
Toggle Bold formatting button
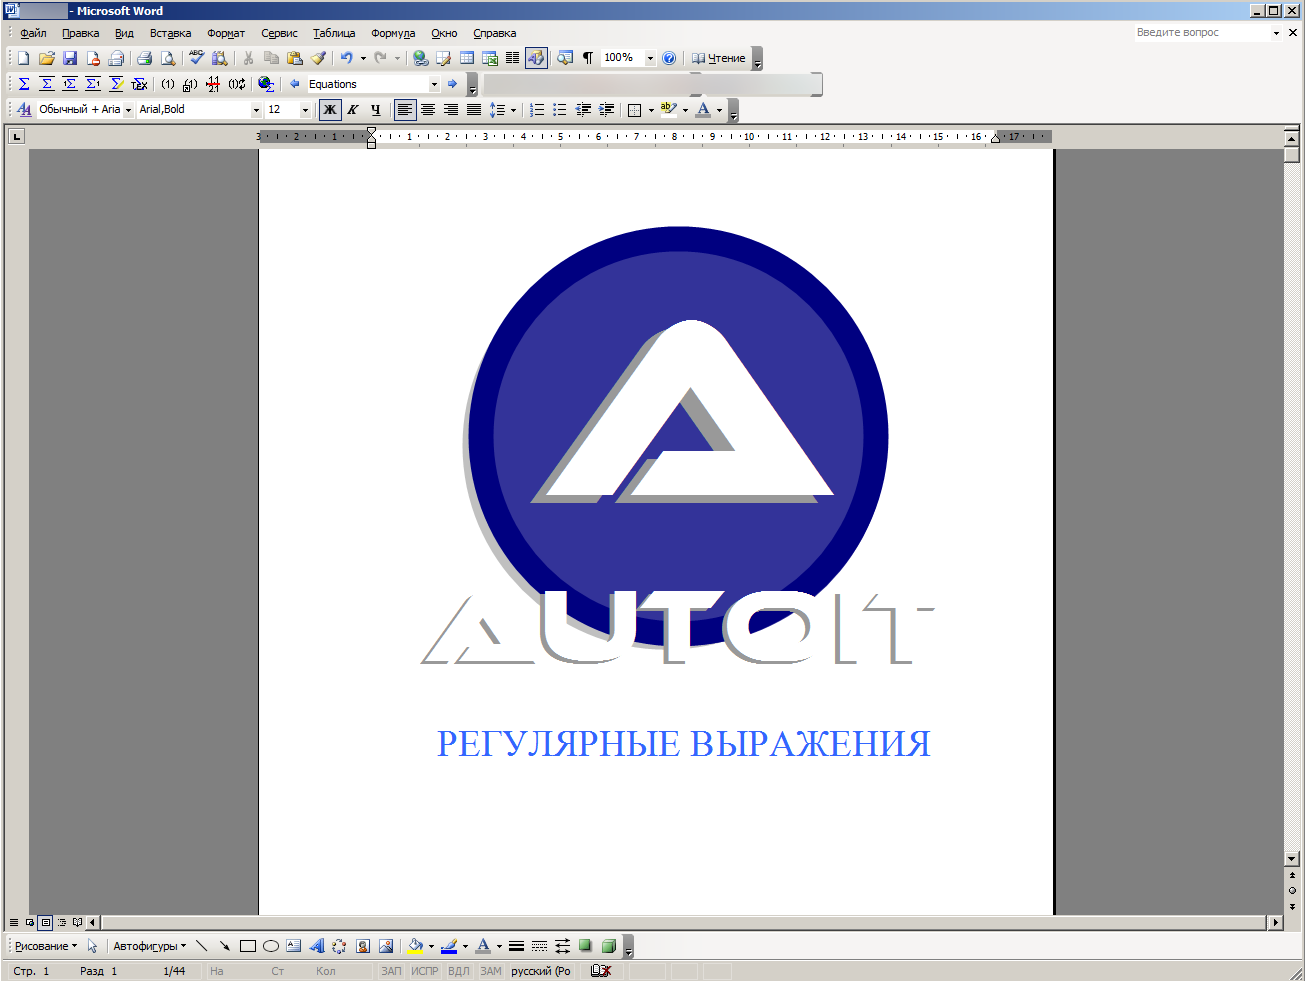coord(330,110)
